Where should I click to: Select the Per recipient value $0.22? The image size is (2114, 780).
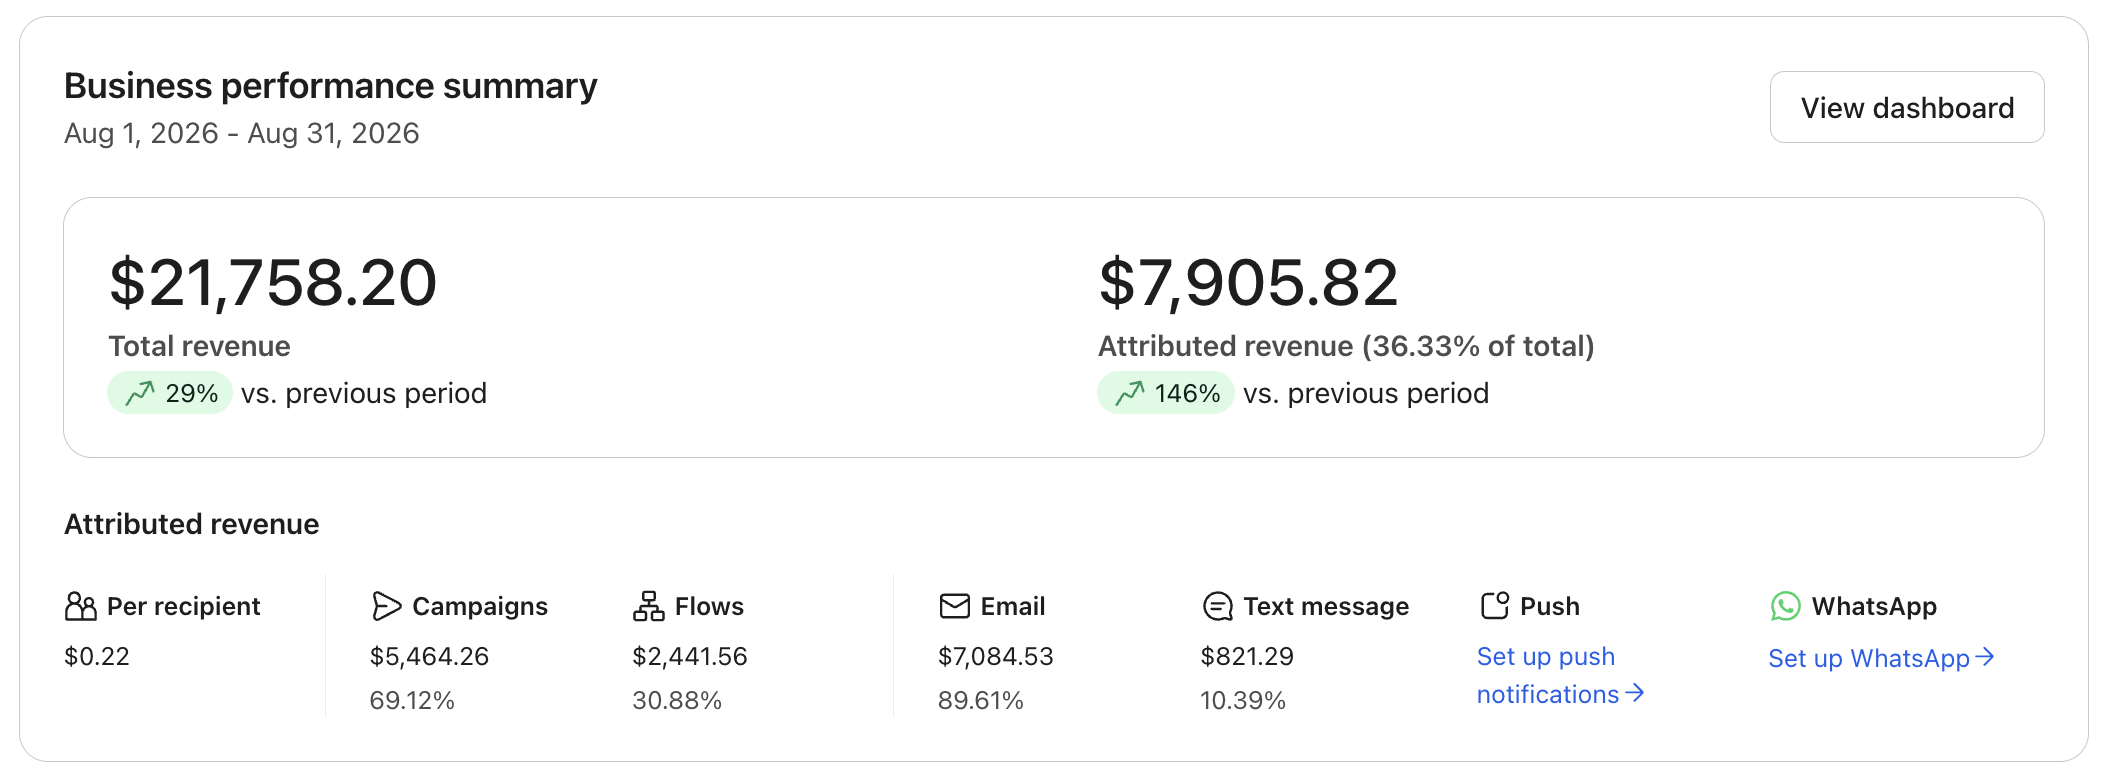[97, 656]
